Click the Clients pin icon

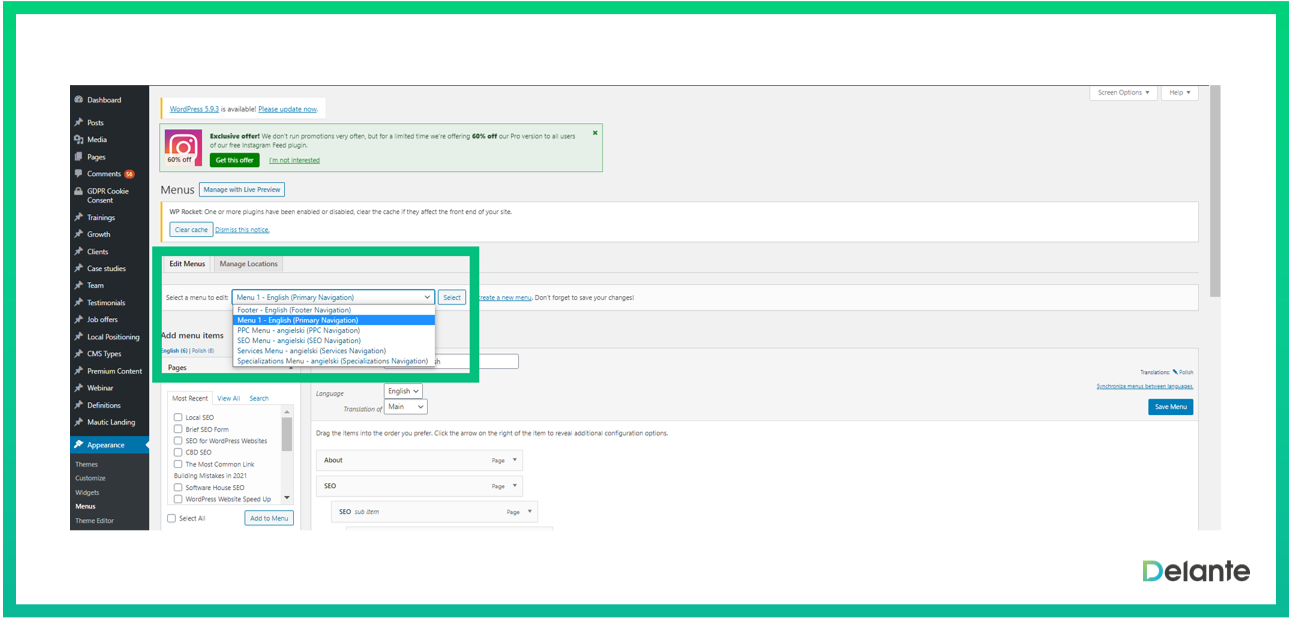[78, 251]
